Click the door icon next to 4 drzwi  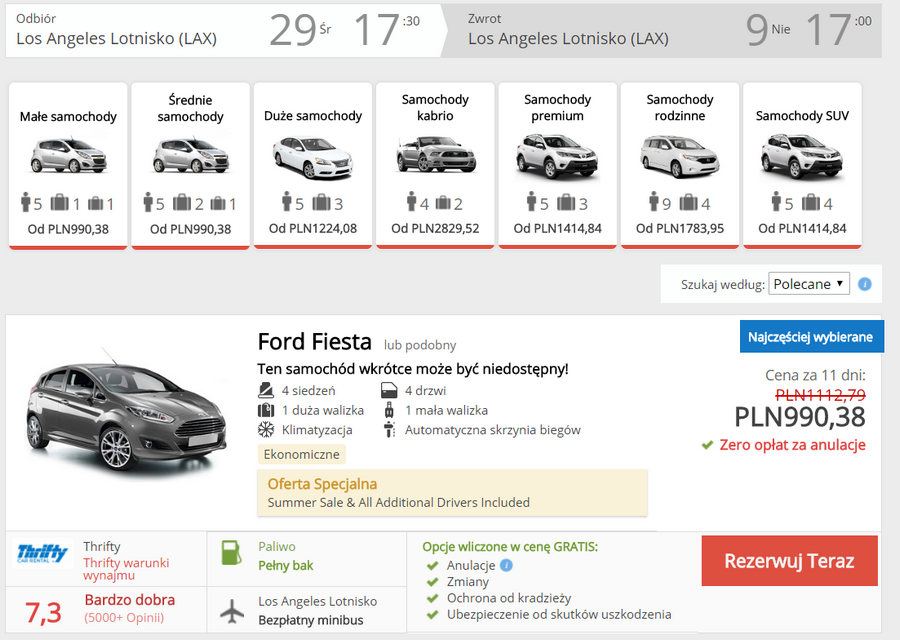click(389, 390)
